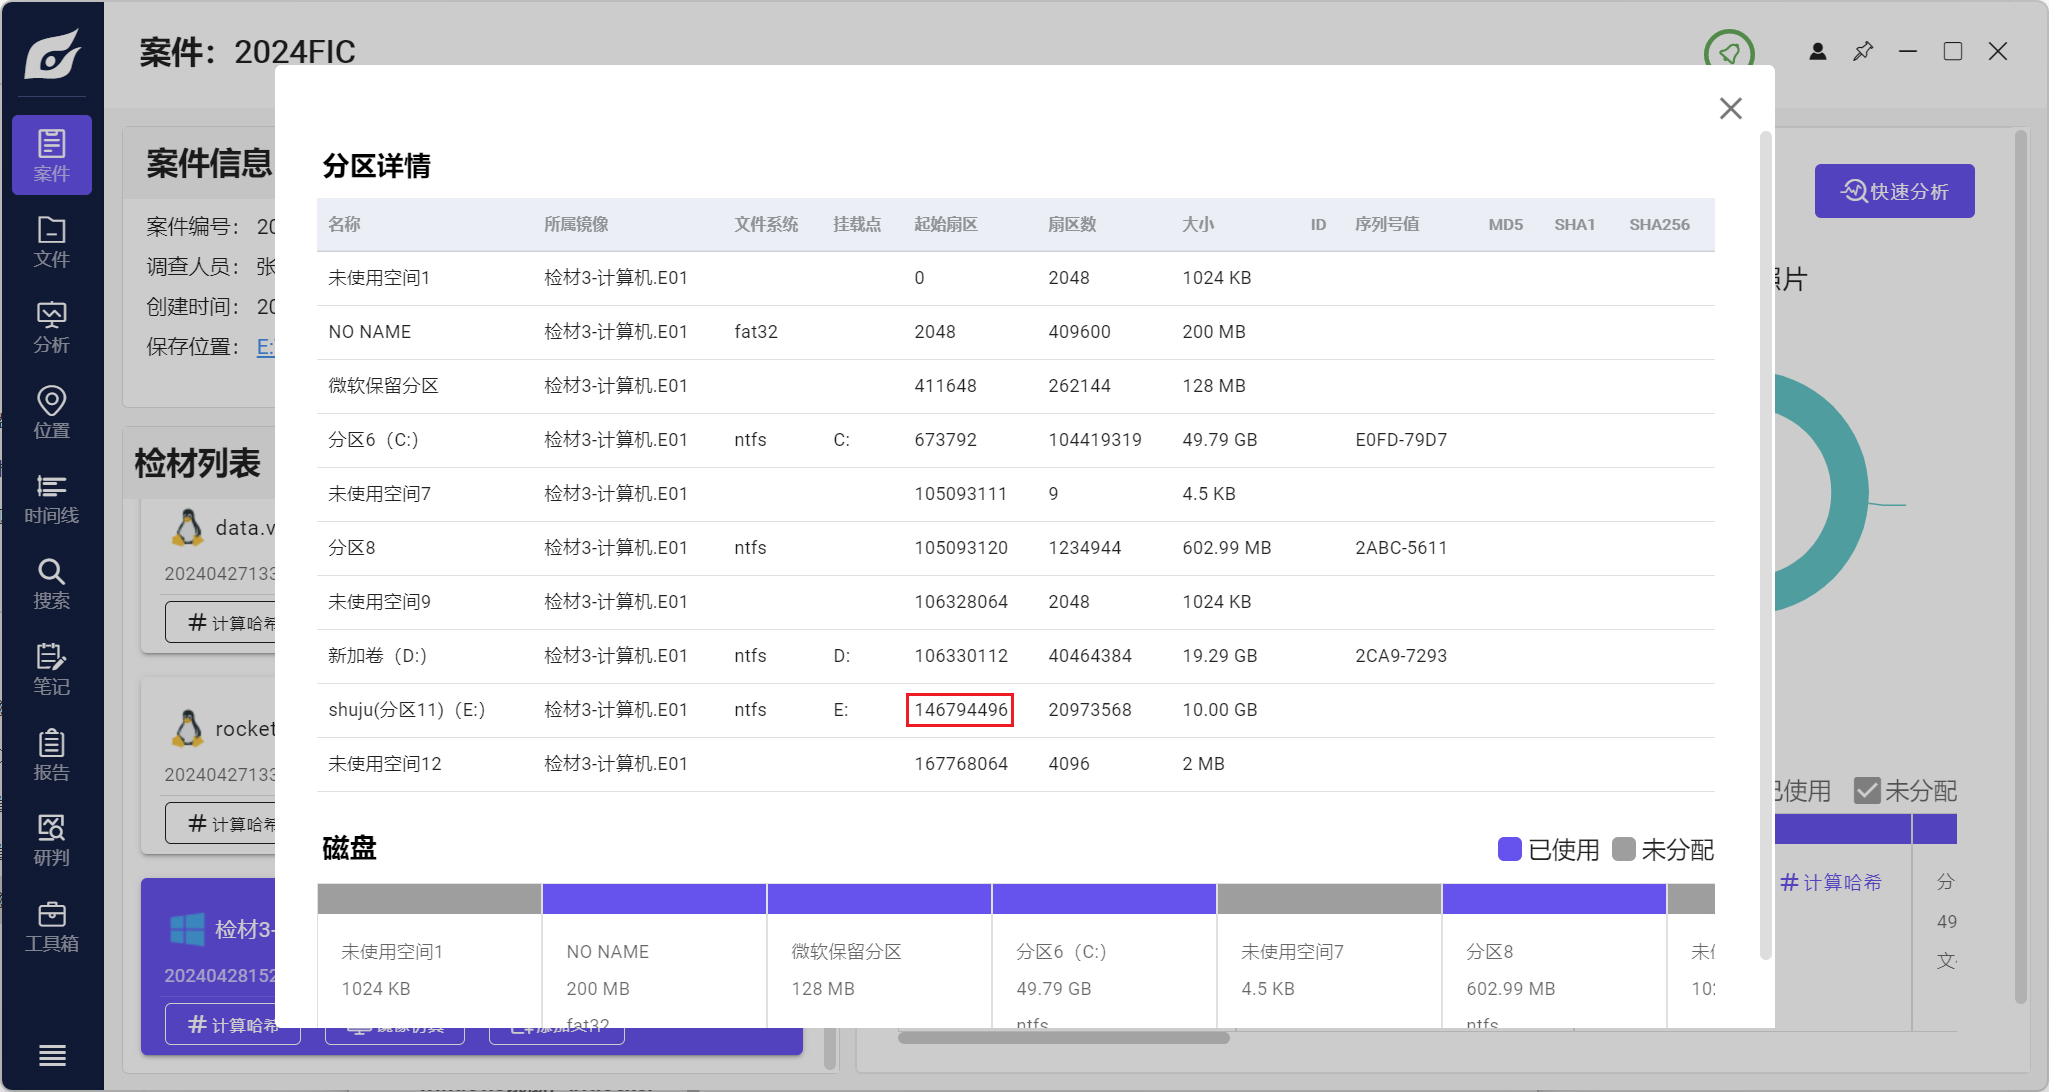This screenshot has width=2049, height=1092.
Task: Select the 分区6 (C:) row
Action: (x=1015, y=440)
